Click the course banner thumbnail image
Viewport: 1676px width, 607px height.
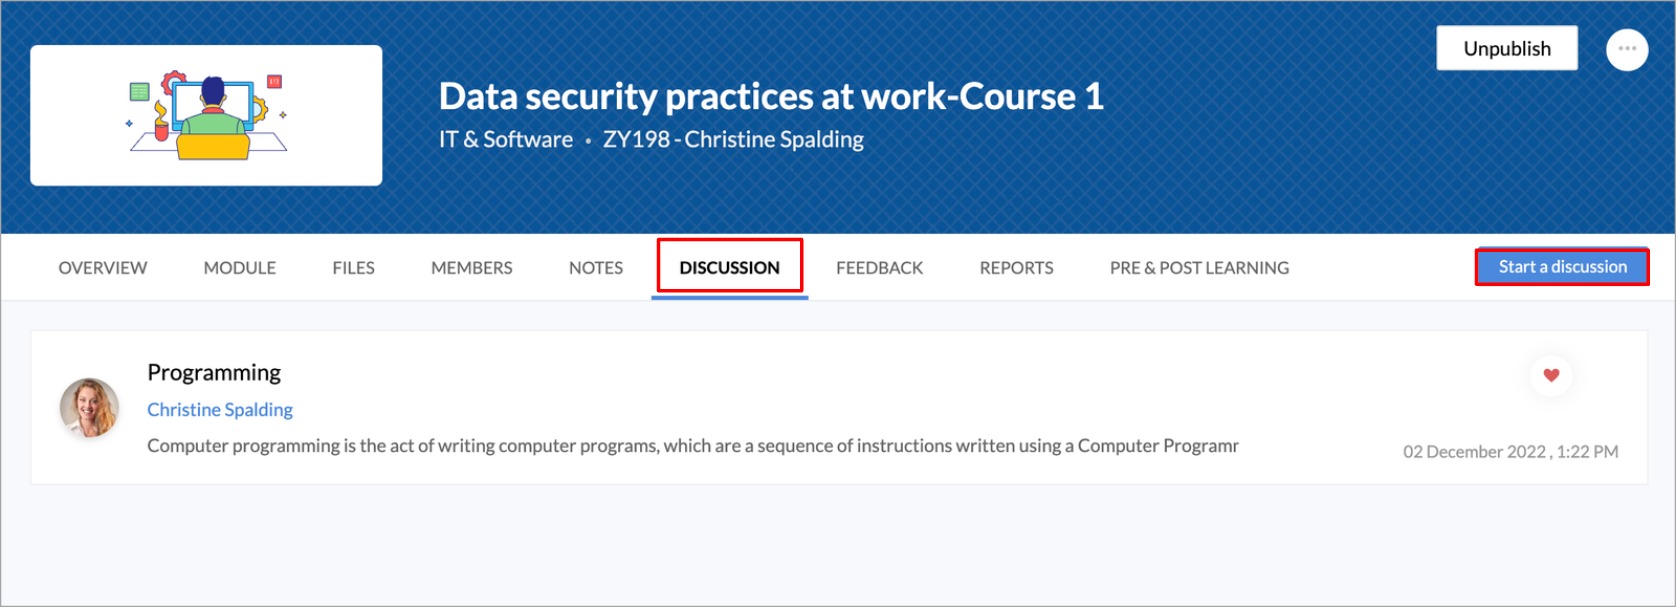[206, 115]
